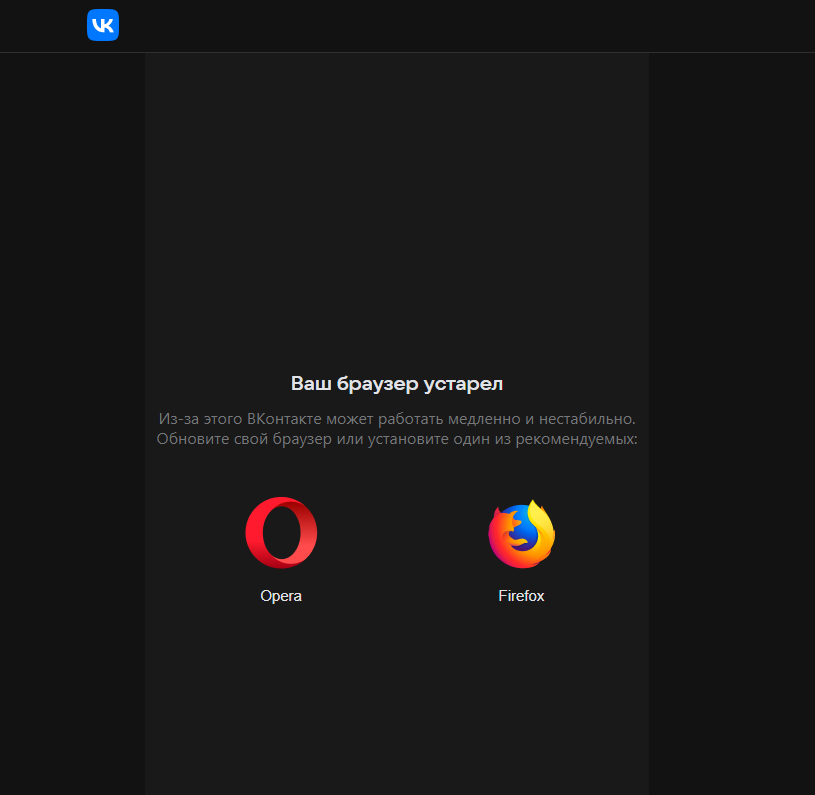815x795 pixels.
Task: Open the Firefox browser icon
Action: click(521, 534)
